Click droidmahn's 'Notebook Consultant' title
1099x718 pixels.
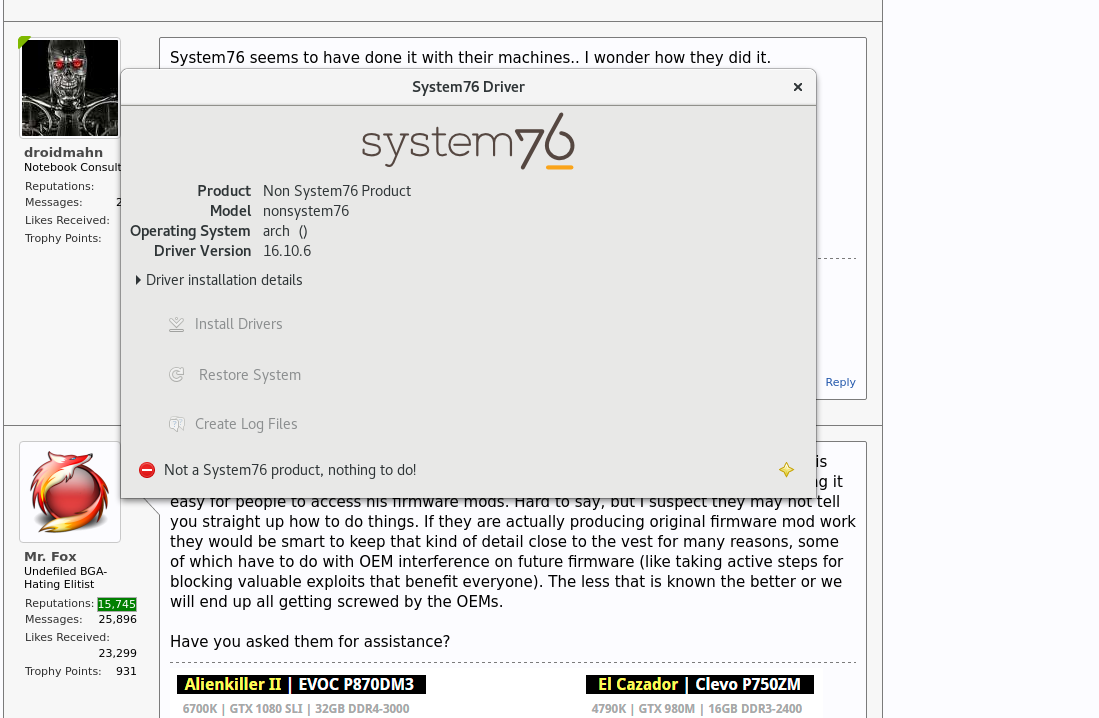point(72,168)
